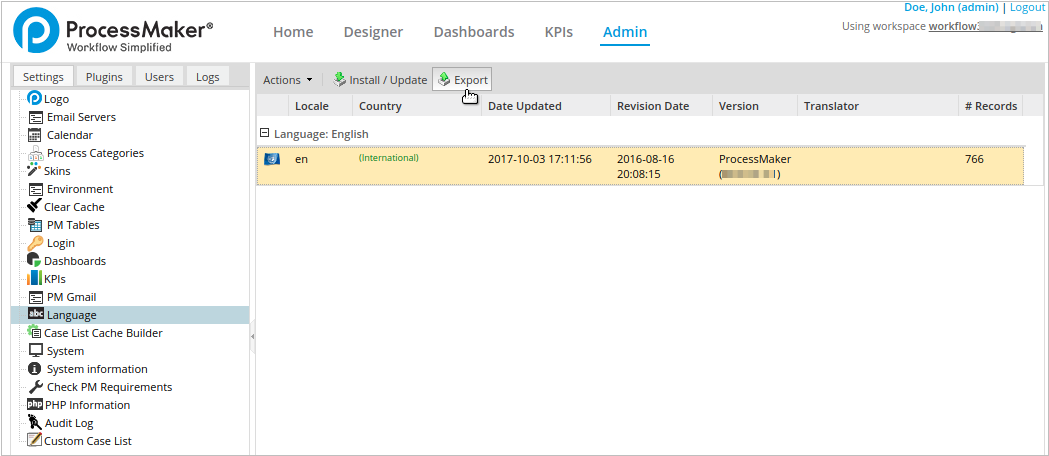
Task: Click the Clear Cache broom icon
Action: (35, 207)
